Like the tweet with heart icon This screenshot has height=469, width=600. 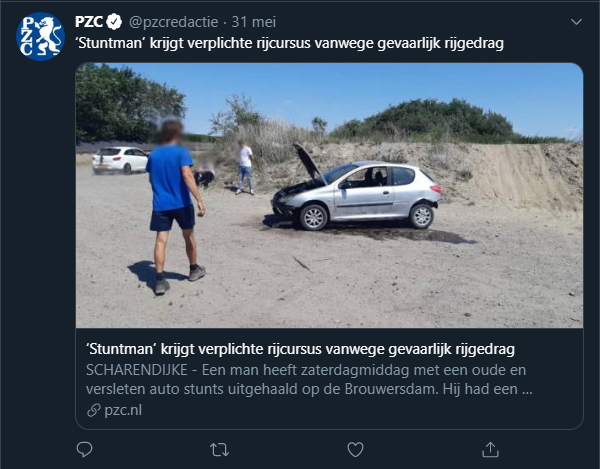click(x=355, y=450)
